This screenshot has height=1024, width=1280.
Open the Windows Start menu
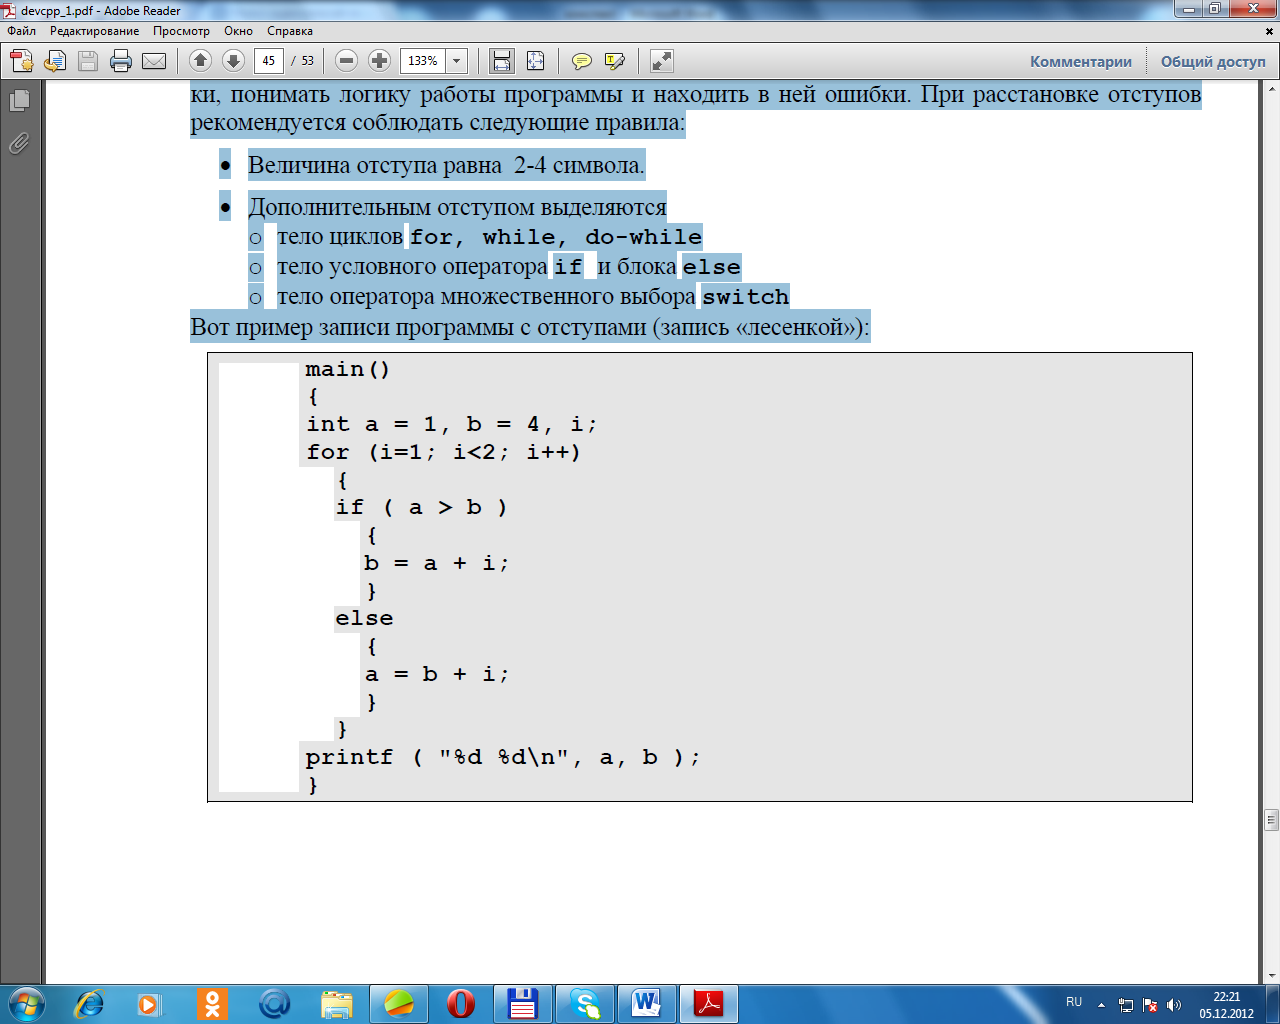tap(25, 1003)
